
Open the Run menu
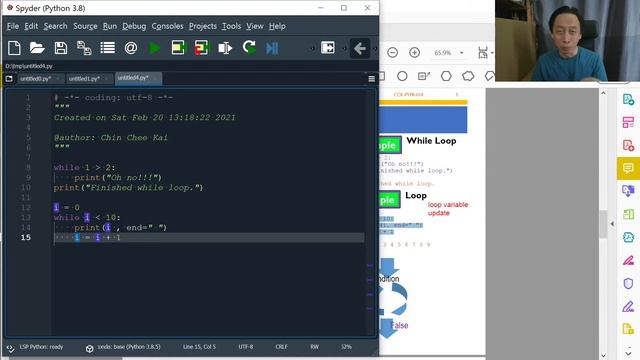(109, 26)
